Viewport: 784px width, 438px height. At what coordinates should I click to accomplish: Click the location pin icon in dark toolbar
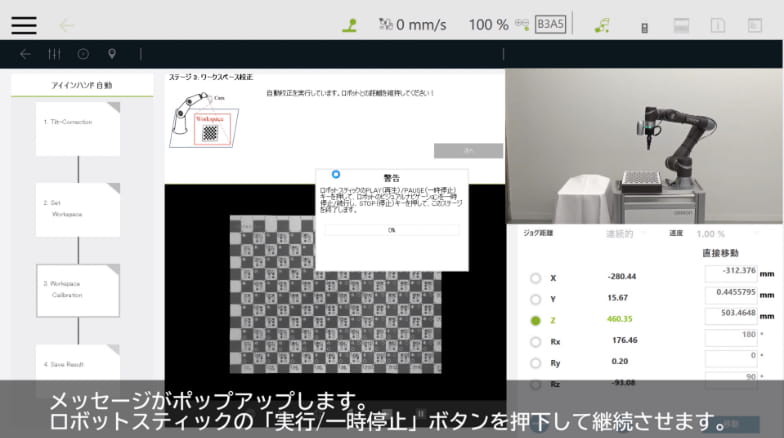[112, 54]
